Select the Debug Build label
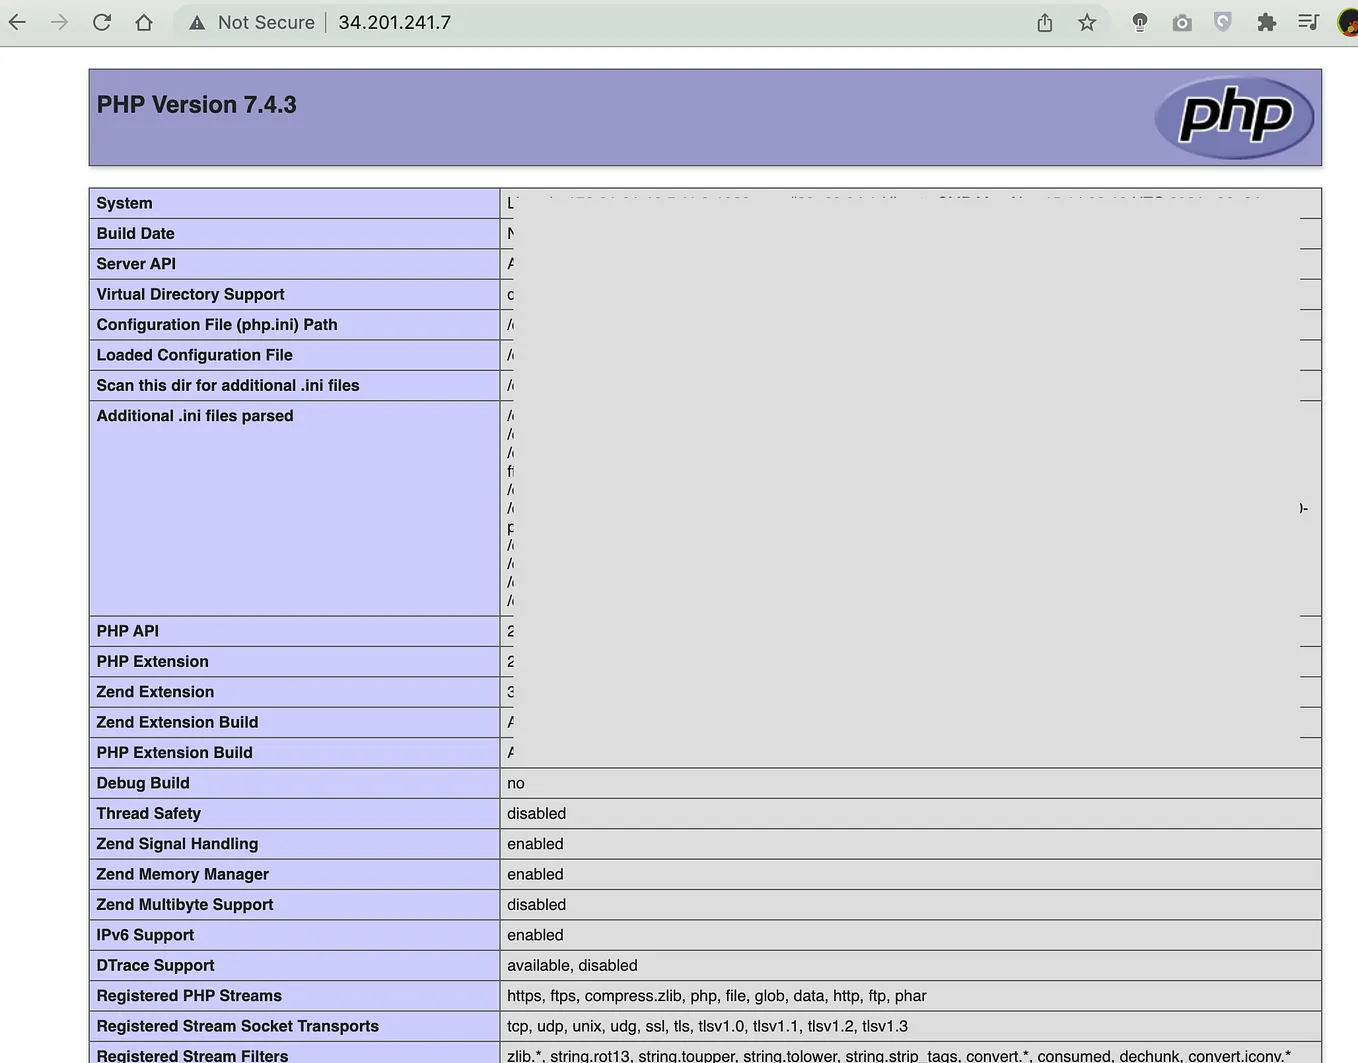 [x=143, y=783]
